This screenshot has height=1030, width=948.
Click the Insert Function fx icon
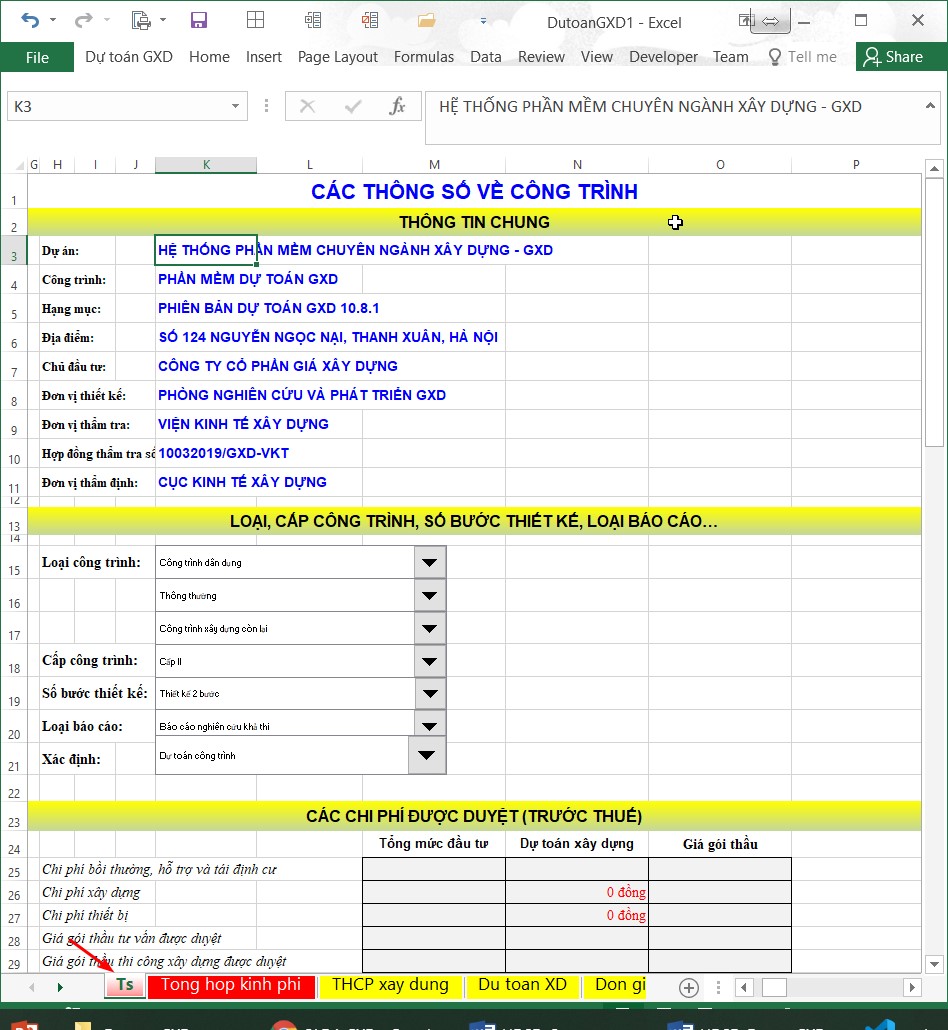click(x=397, y=106)
